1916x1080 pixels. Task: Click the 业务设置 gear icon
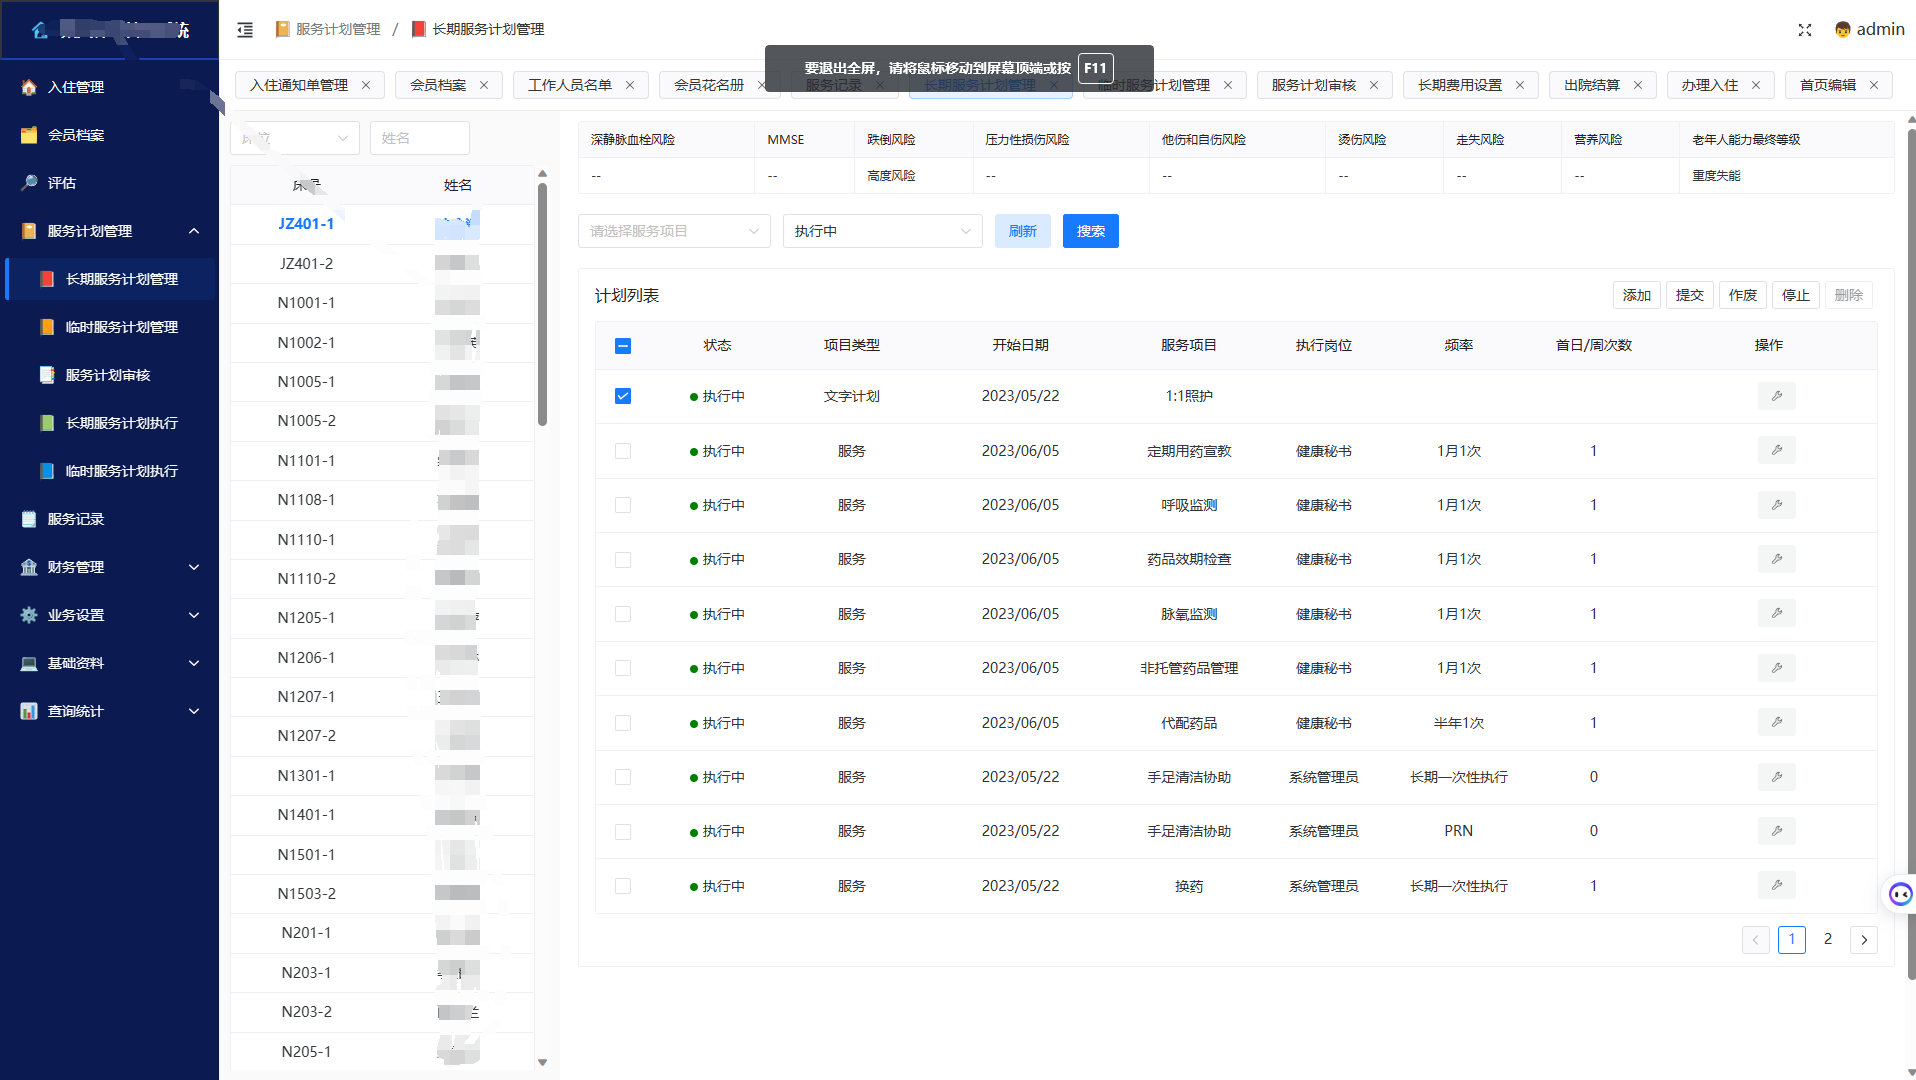click(x=29, y=615)
